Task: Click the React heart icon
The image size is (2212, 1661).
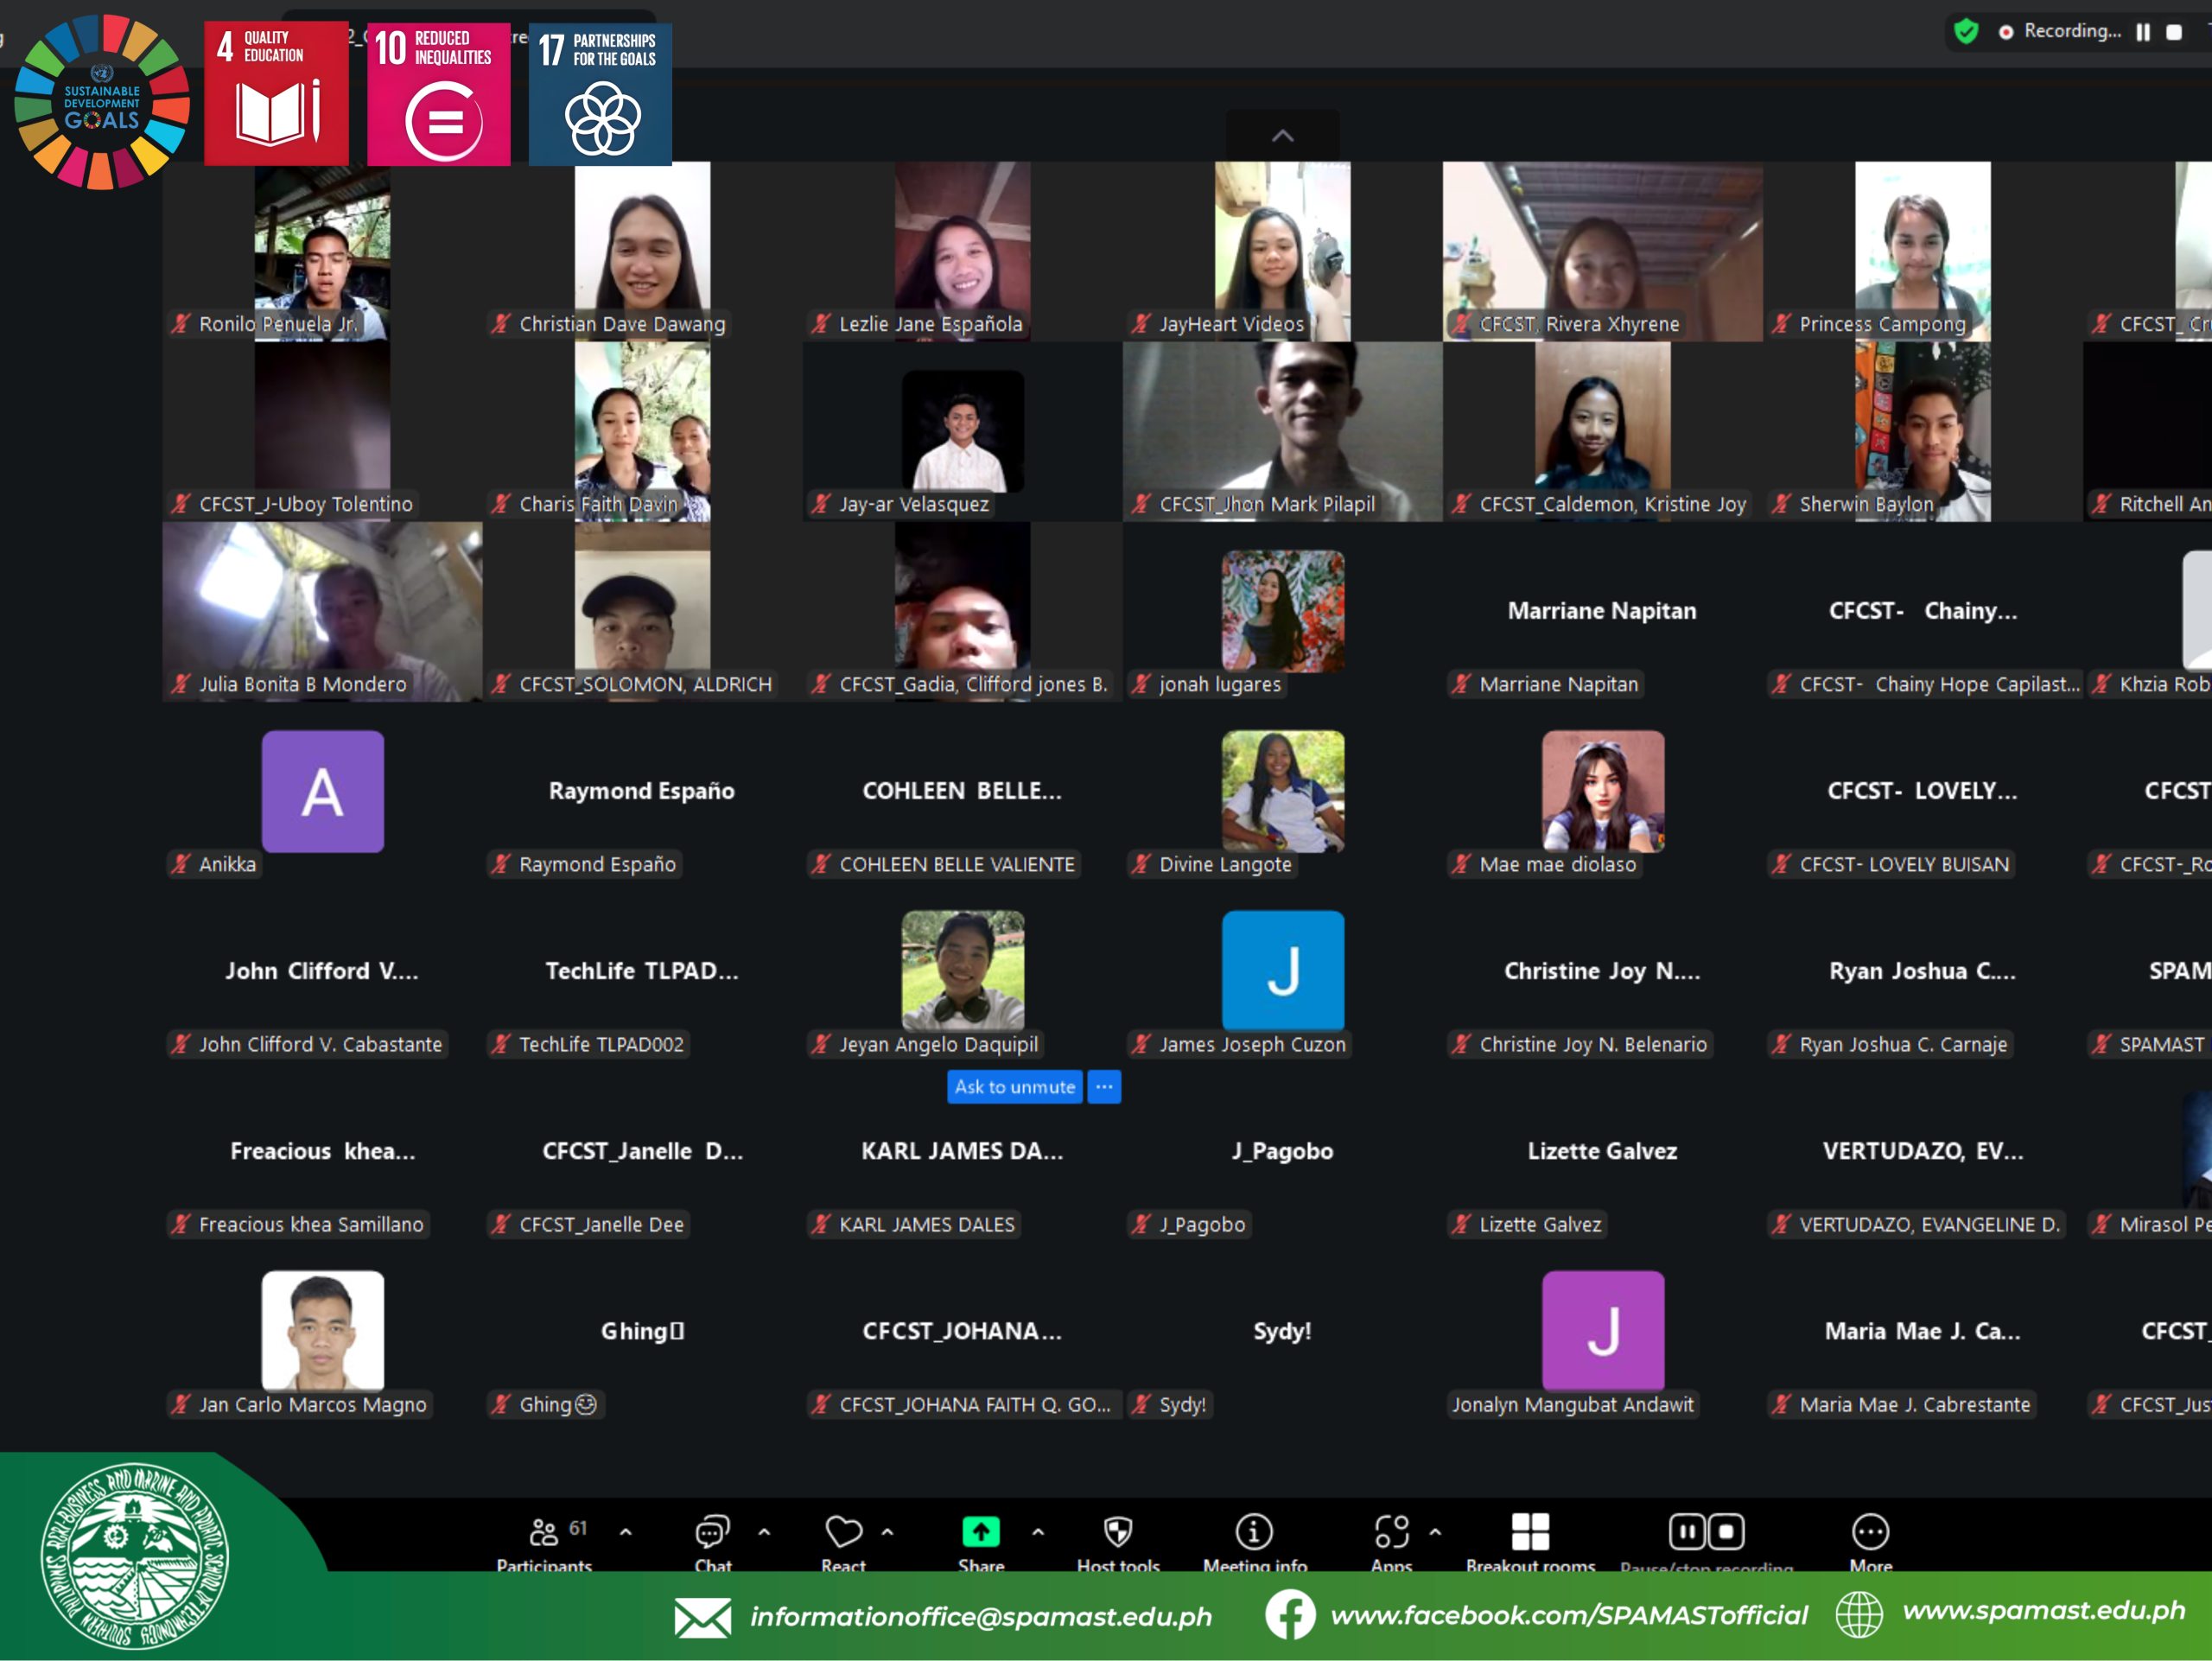Action: (843, 1531)
